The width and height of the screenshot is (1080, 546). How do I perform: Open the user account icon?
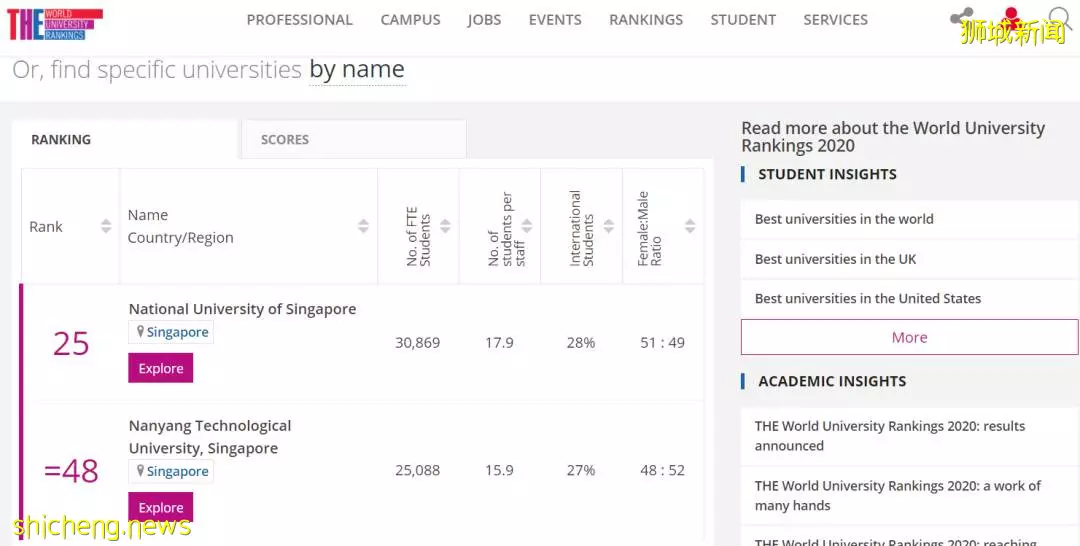[x=1010, y=17]
